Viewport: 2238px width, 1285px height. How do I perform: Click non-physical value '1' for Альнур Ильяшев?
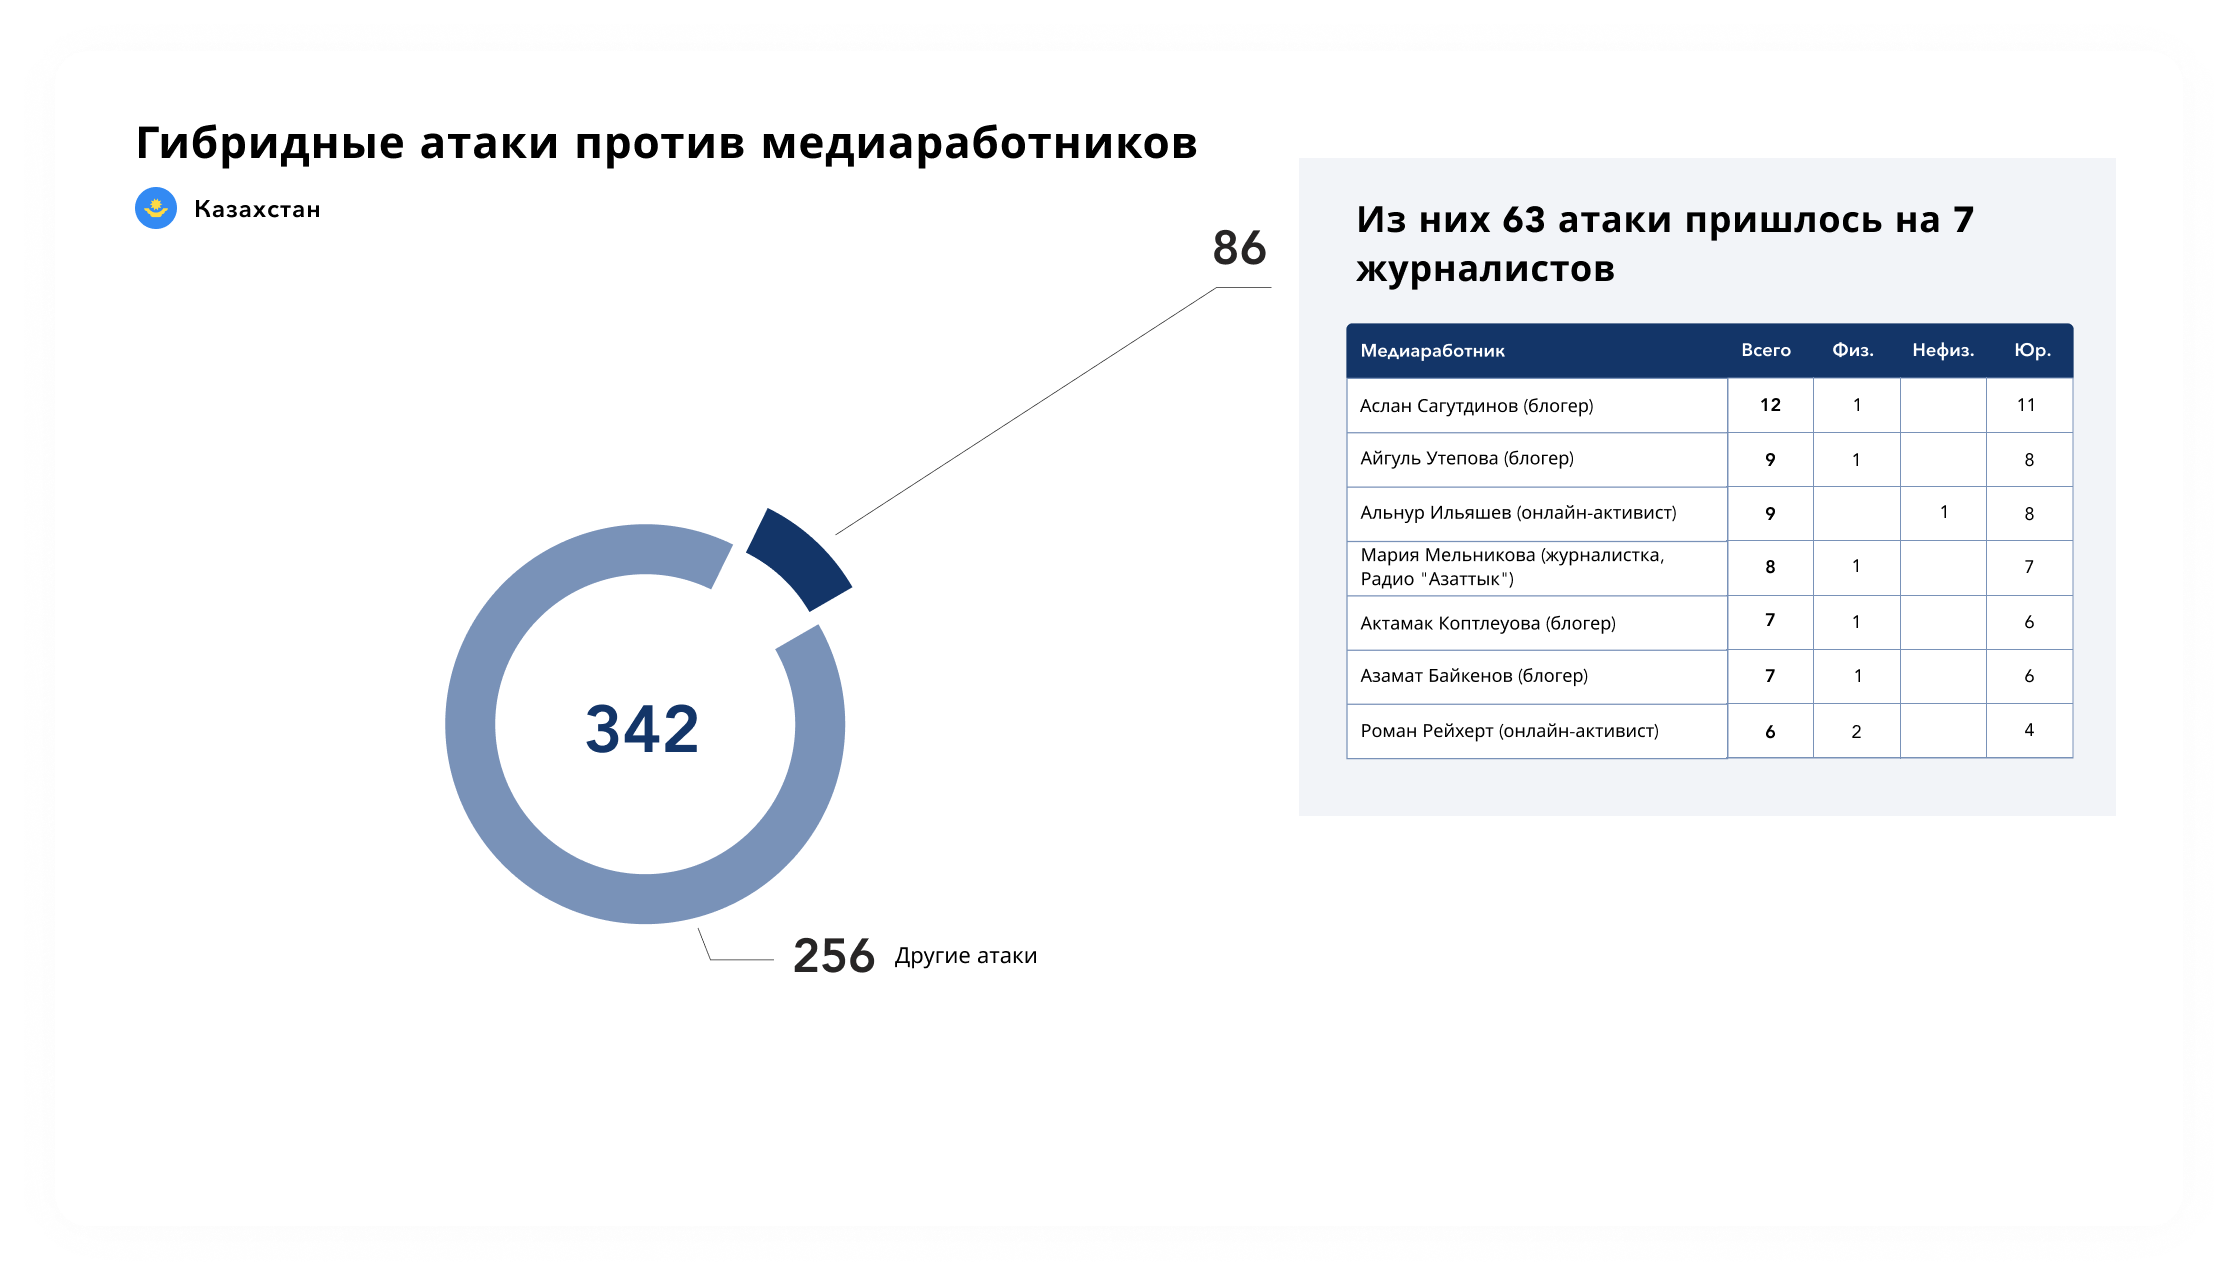pos(1944,512)
